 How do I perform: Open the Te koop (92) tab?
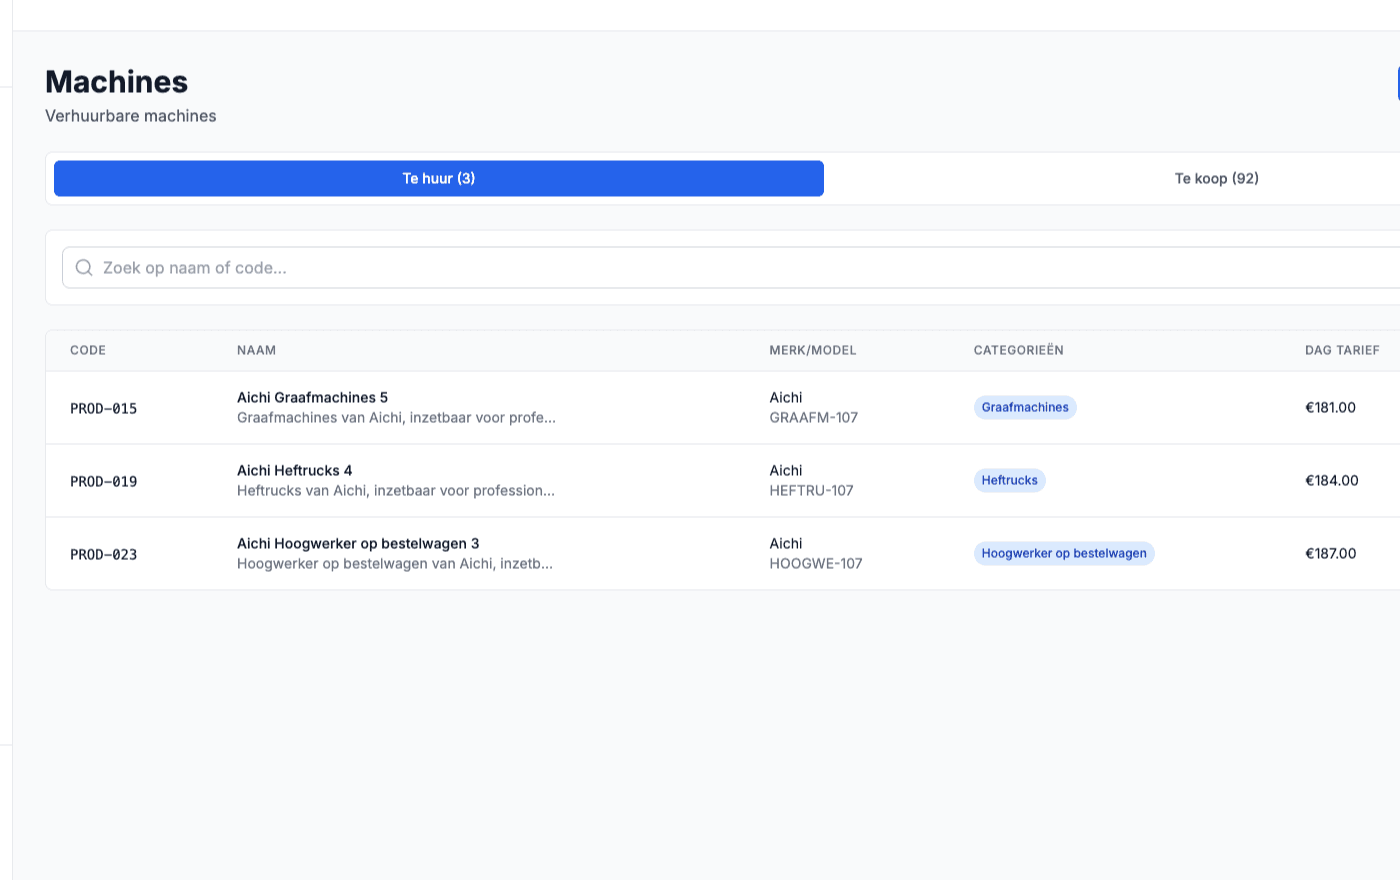tap(1215, 178)
